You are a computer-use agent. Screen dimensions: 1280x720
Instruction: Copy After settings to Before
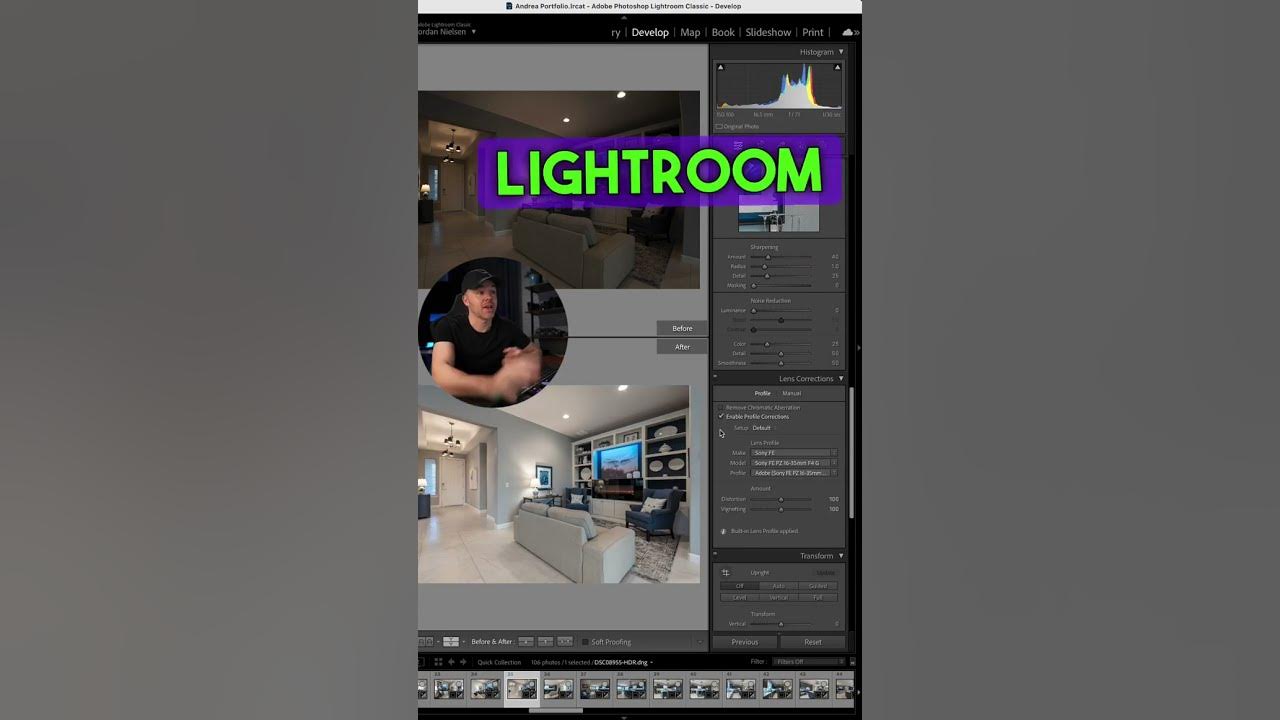(545, 641)
